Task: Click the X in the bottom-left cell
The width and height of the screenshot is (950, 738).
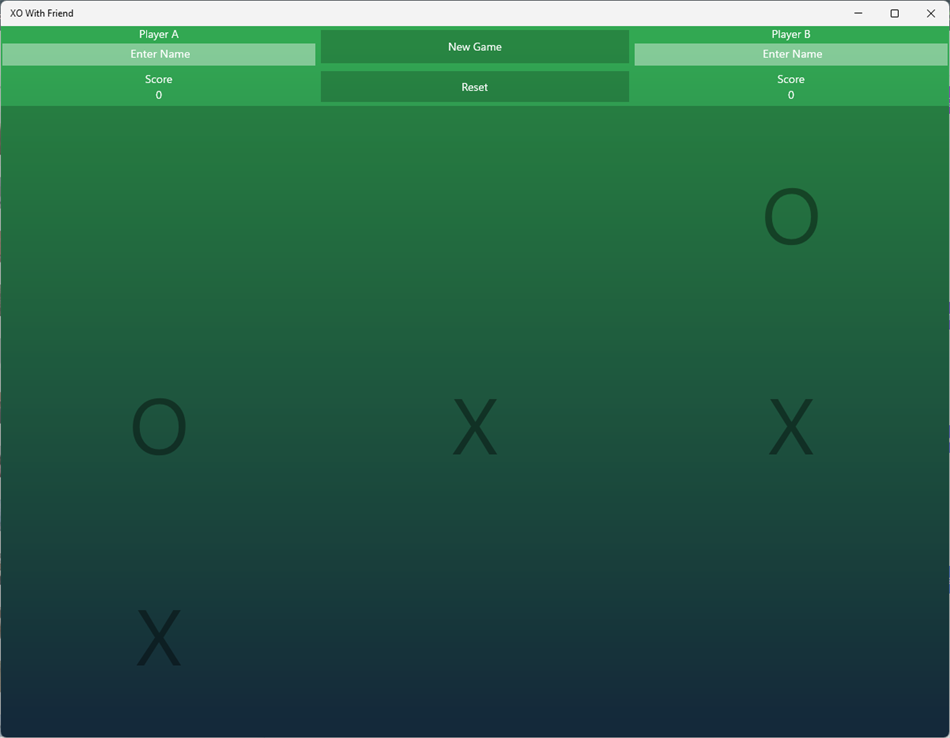Action: click(158, 637)
